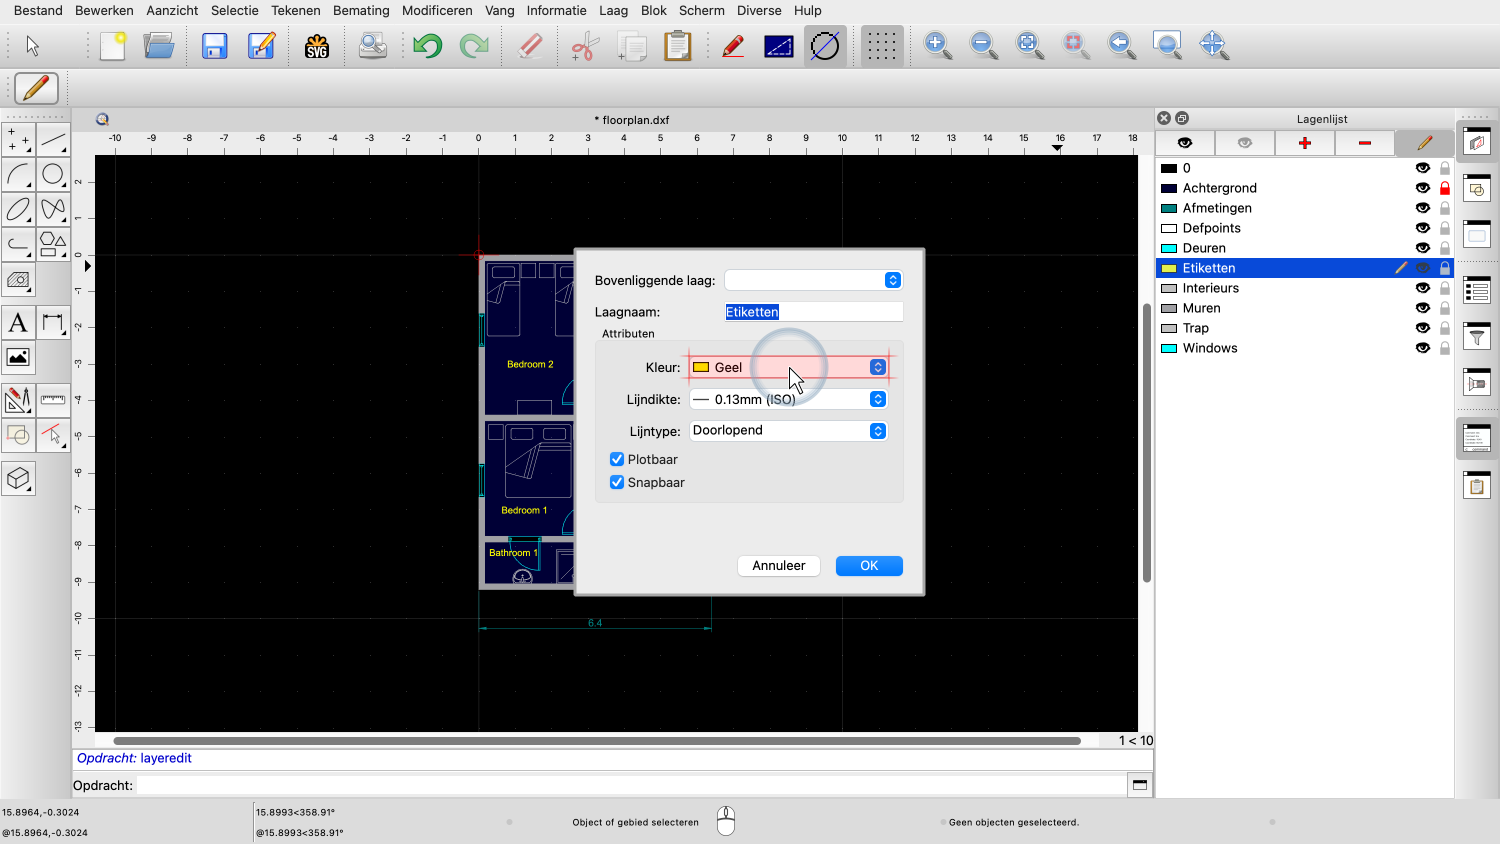The height and width of the screenshot is (844, 1500).
Task: Click the Zoom In magnifier icon
Action: coord(937,46)
